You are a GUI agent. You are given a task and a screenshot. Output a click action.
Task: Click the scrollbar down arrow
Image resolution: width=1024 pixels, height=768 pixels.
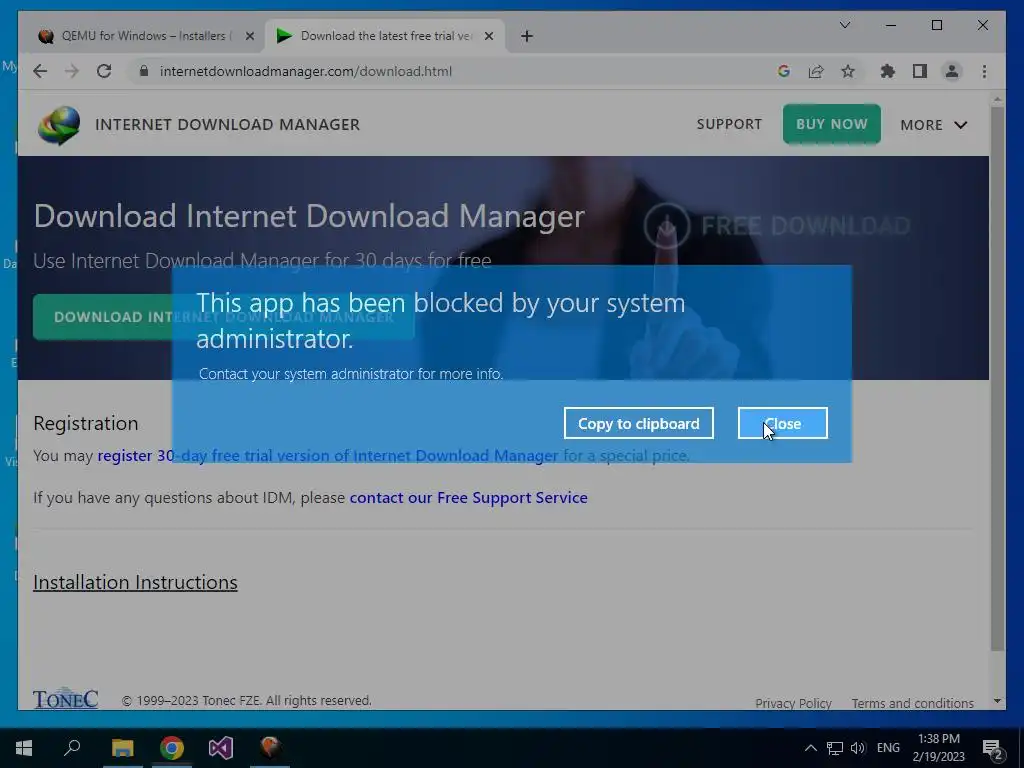pos(997,701)
